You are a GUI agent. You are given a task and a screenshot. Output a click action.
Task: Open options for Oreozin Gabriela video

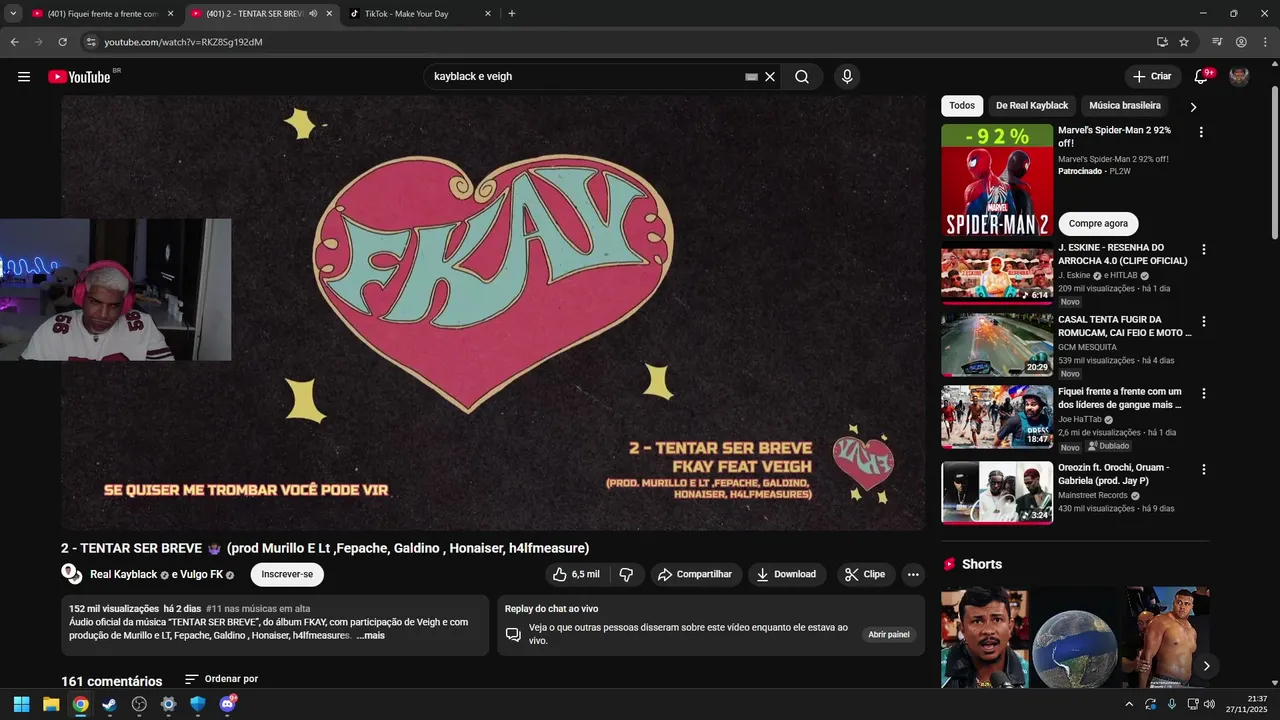point(1204,470)
